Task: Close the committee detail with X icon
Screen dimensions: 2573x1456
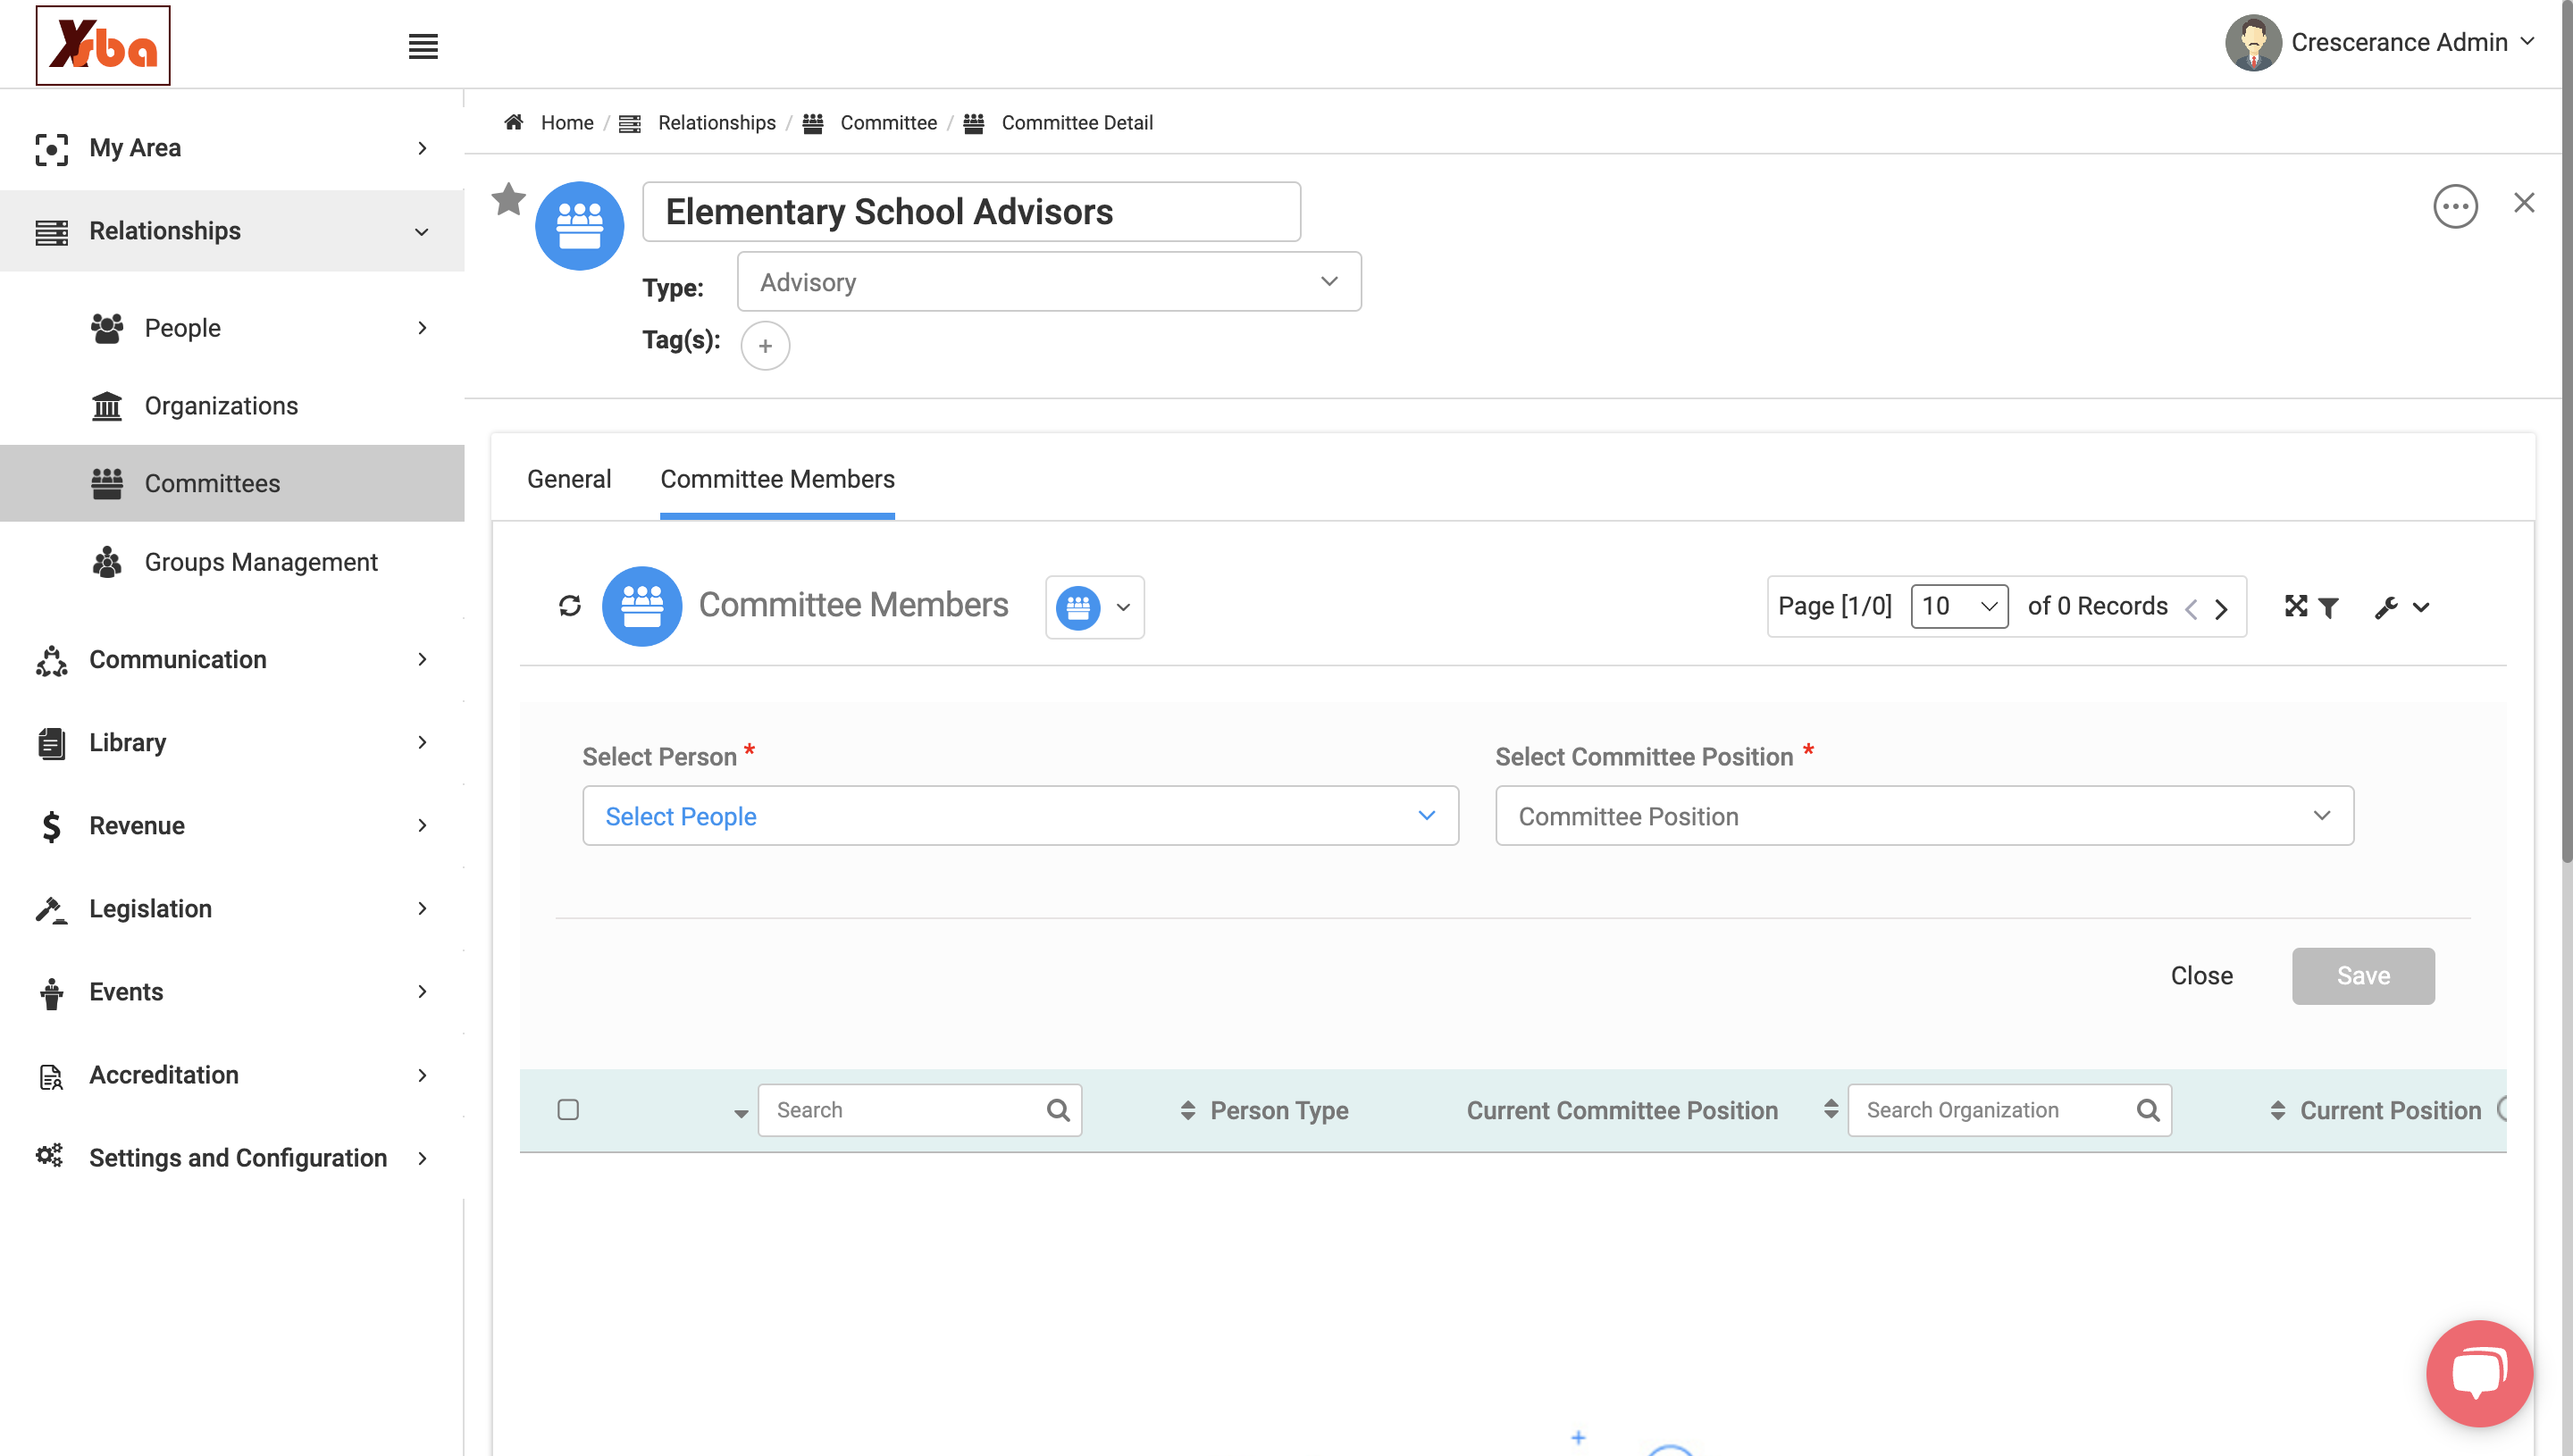Action: point(2523,203)
